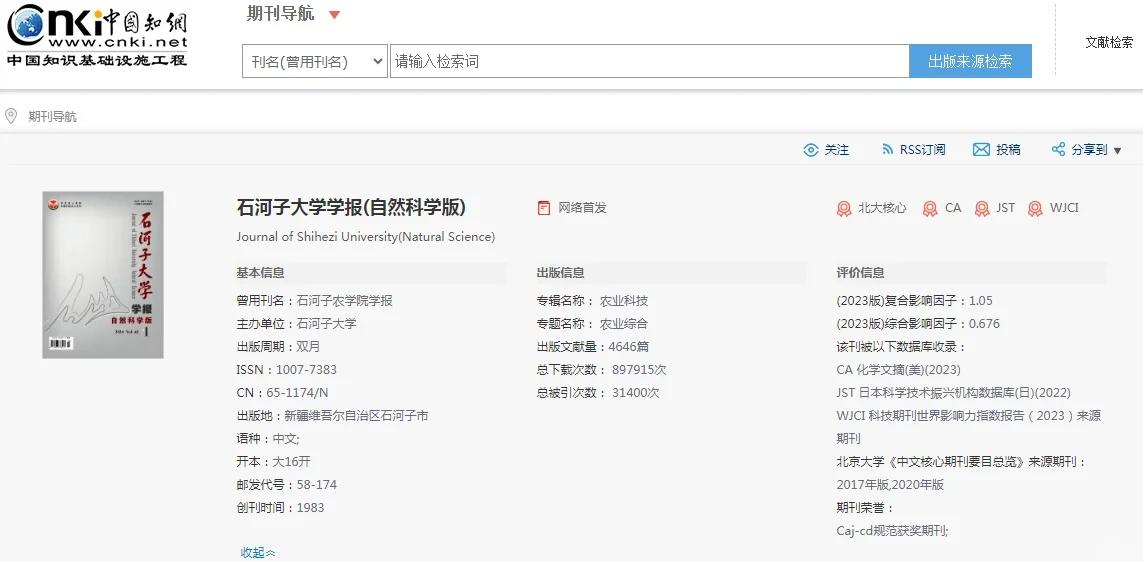Click the RSS feed icon

point(887,149)
